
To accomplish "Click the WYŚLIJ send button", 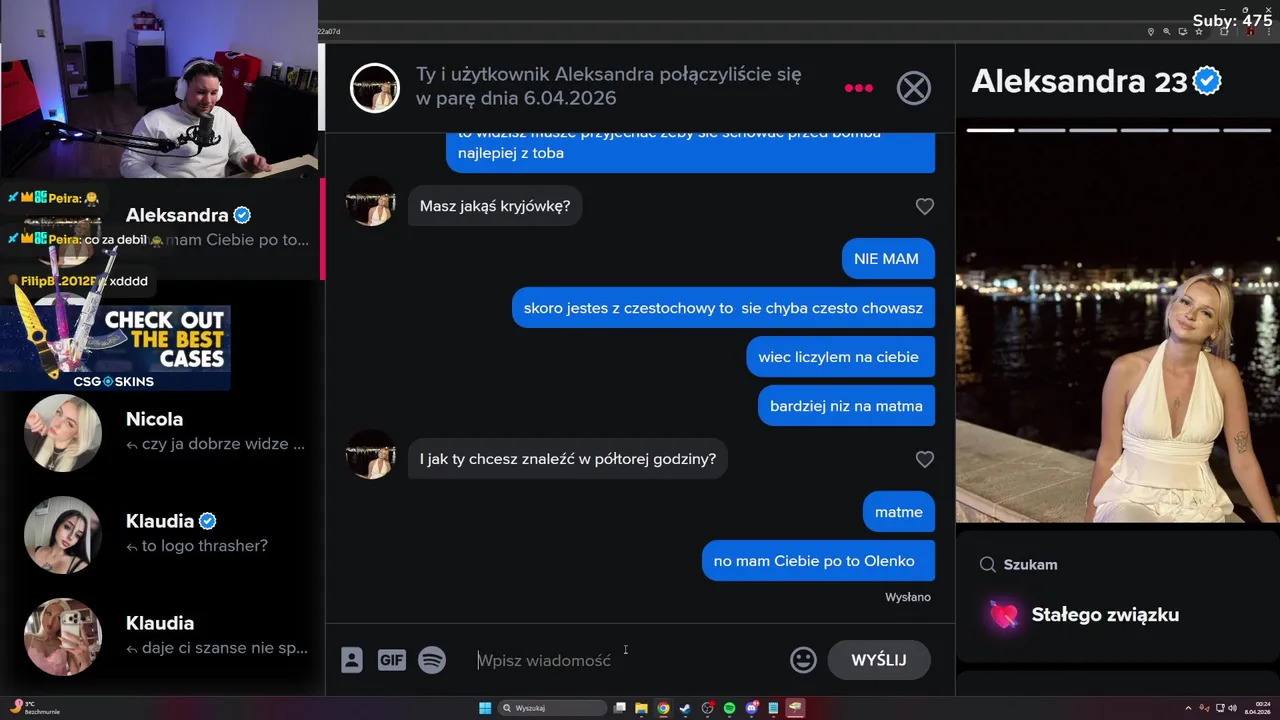I will 879,660.
